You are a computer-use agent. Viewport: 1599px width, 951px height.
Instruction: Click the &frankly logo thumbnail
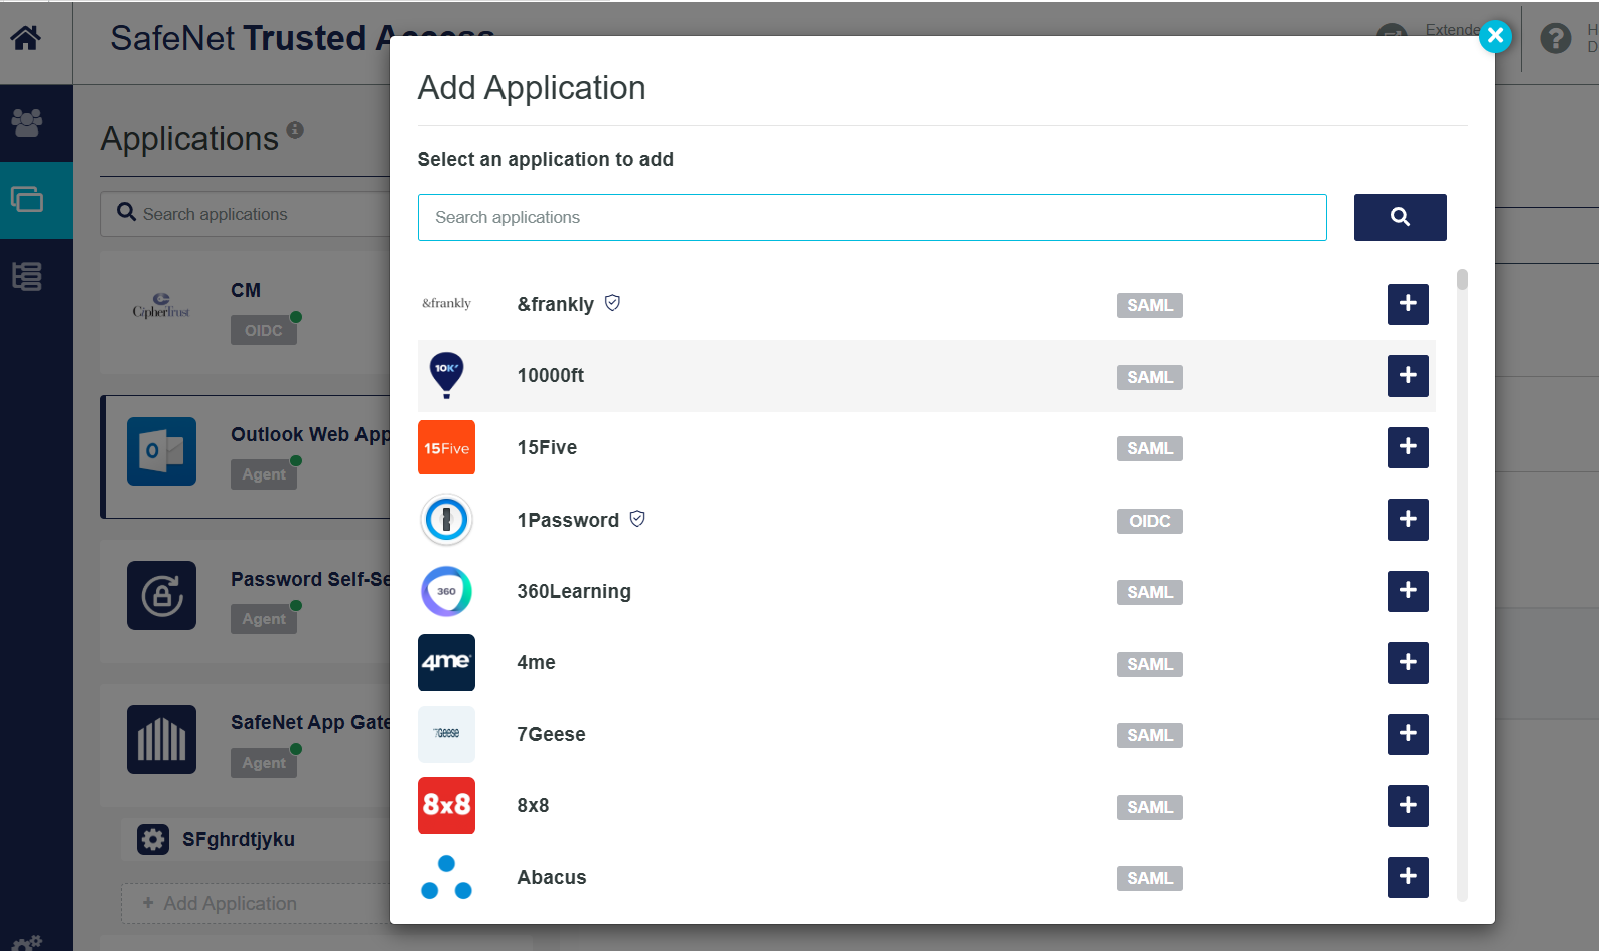[x=446, y=304]
